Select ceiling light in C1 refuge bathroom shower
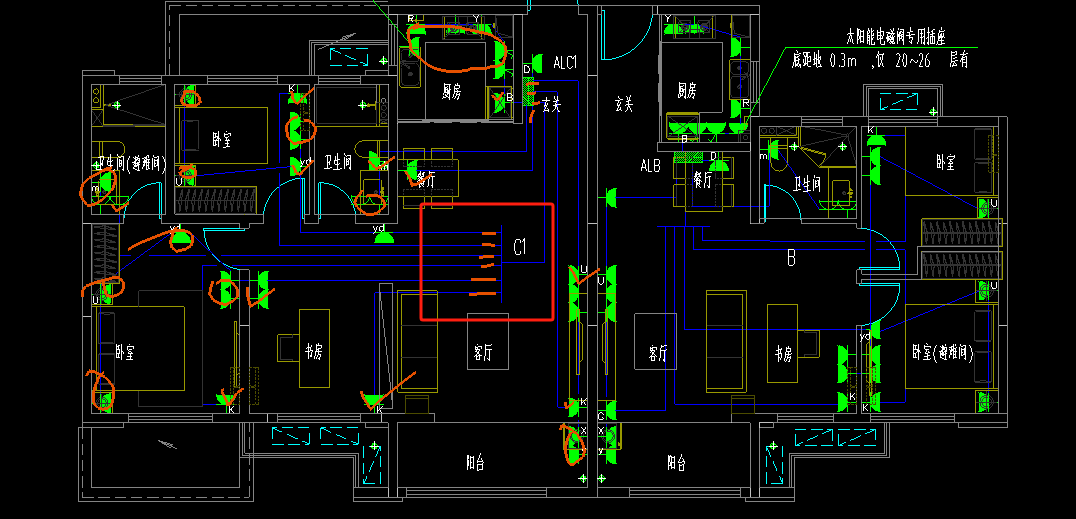This screenshot has height=519, width=1076. pyautogui.click(x=117, y=105)
